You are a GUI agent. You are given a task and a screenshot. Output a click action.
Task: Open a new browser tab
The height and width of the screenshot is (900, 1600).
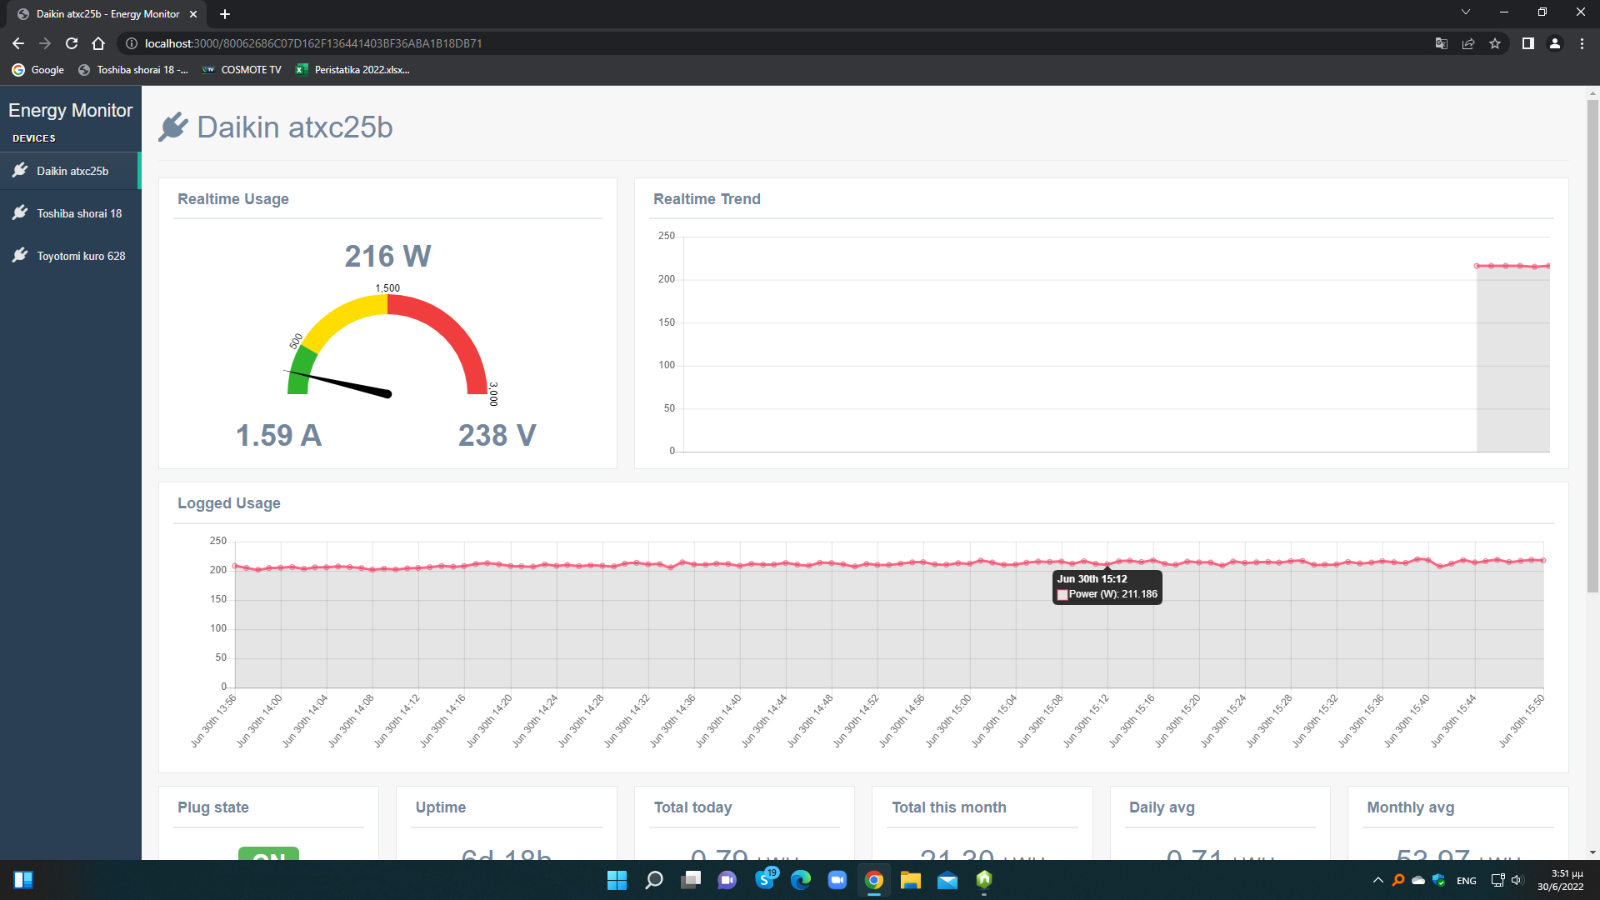tap(225, 14)
